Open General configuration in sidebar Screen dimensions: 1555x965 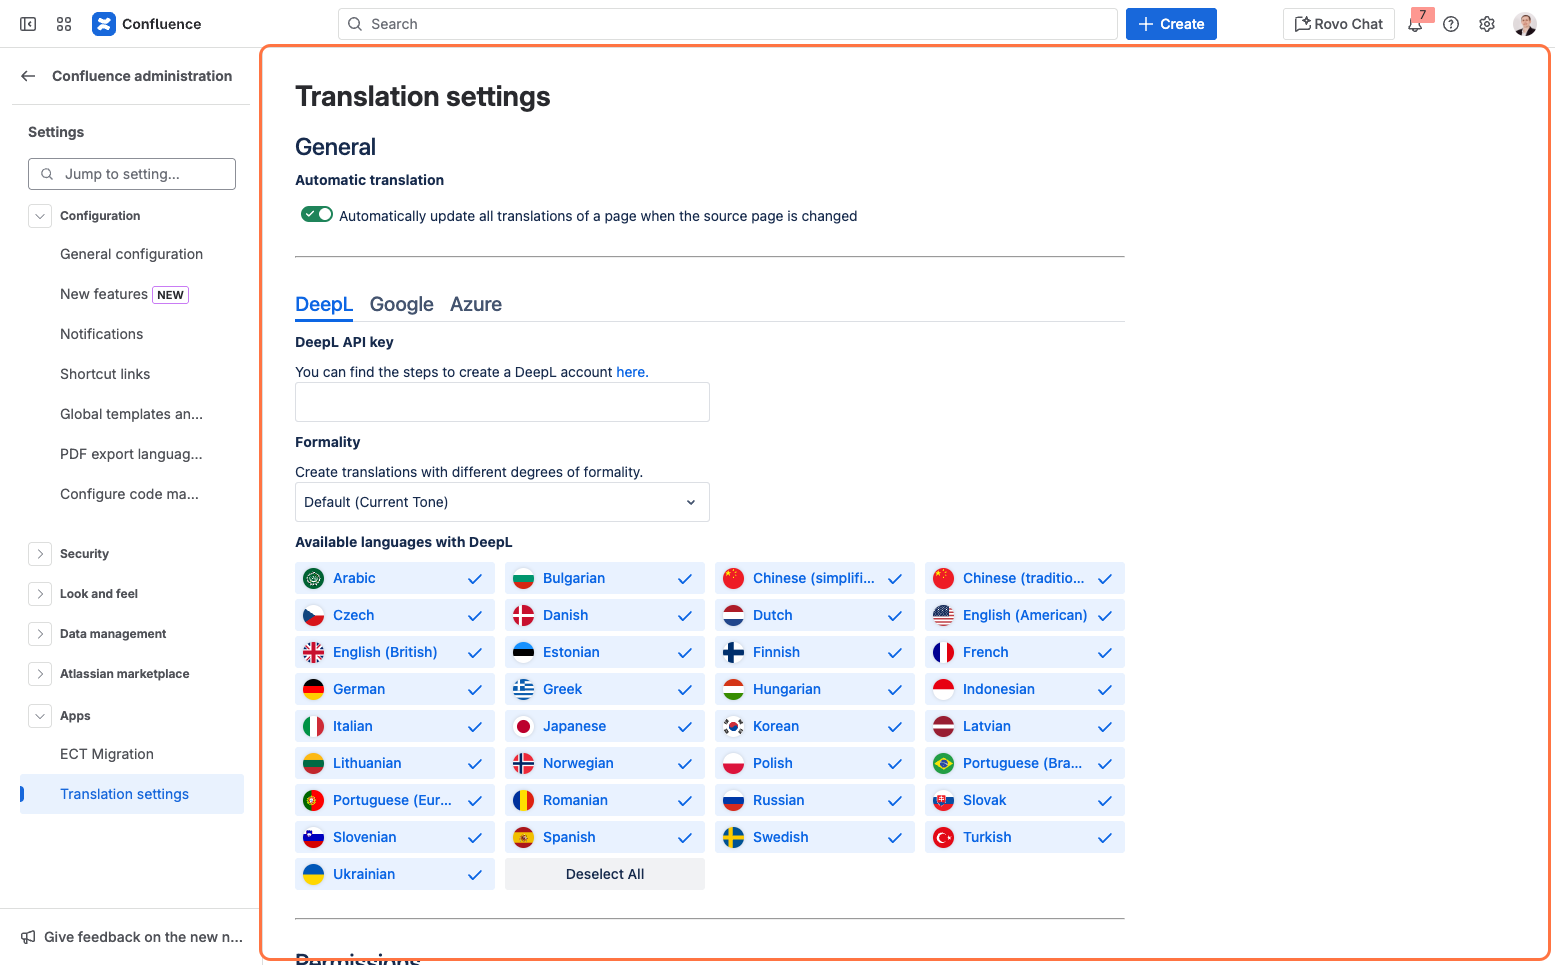click(131, 254)
